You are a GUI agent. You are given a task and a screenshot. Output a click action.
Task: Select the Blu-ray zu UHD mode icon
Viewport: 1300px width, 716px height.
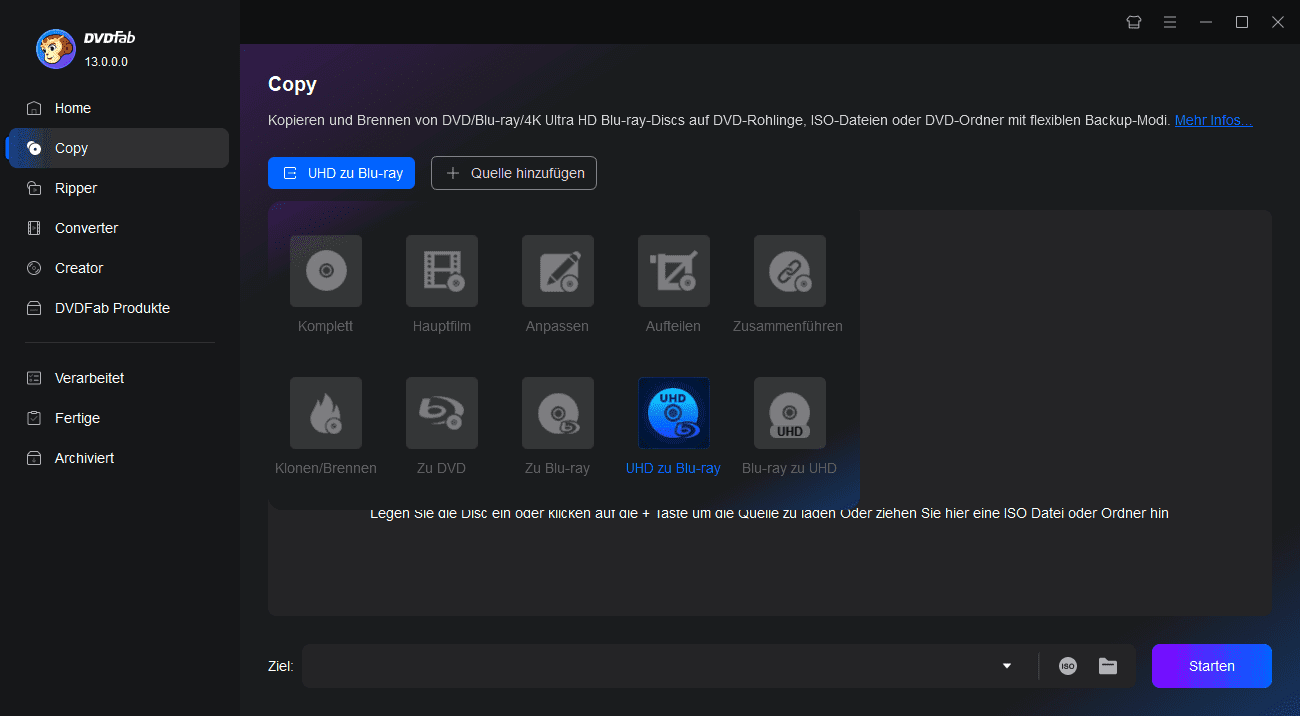point(790,413)
